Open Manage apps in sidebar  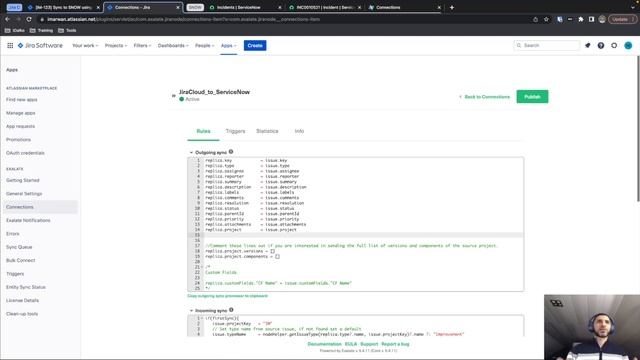click(21, 113)
